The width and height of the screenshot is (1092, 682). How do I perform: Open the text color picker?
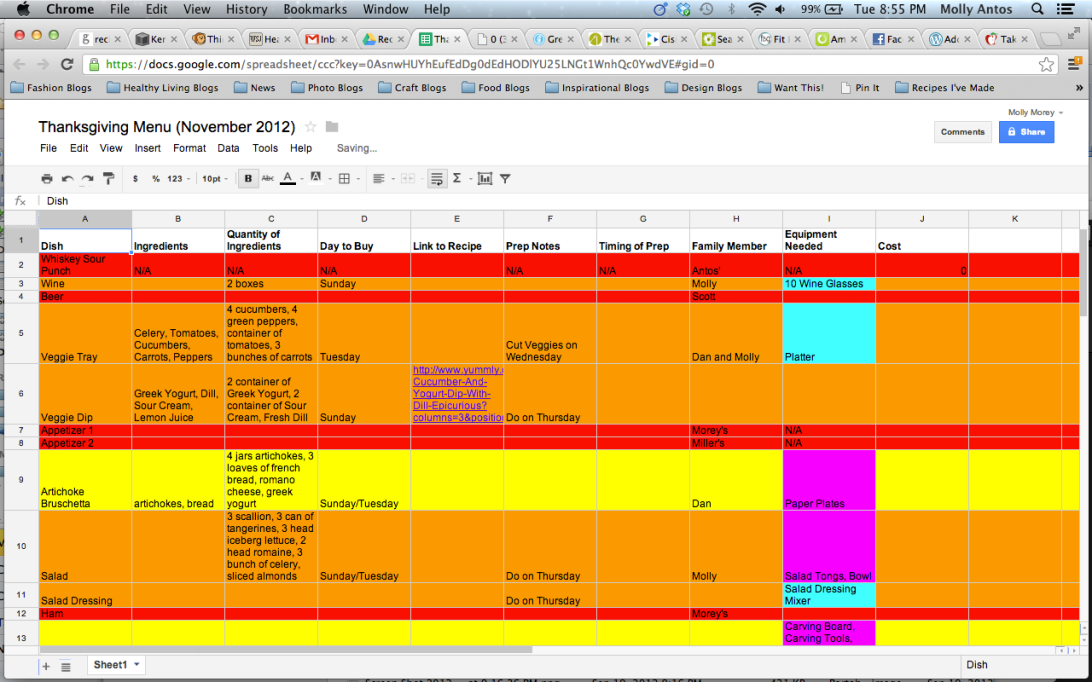289,179
